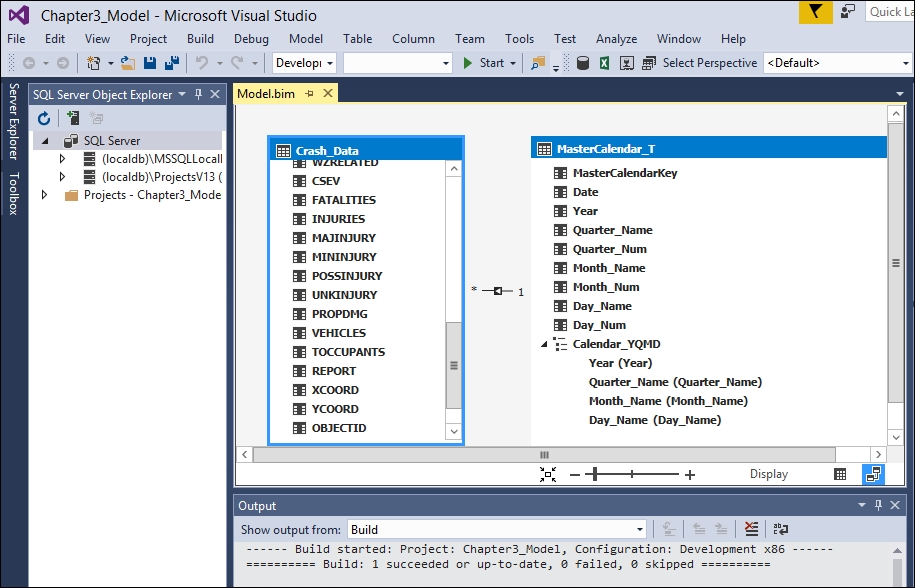Click the diagram zoom slider handle
This screenshot has width=915, height=588.
pyautogui.click(x=595, y=474)
